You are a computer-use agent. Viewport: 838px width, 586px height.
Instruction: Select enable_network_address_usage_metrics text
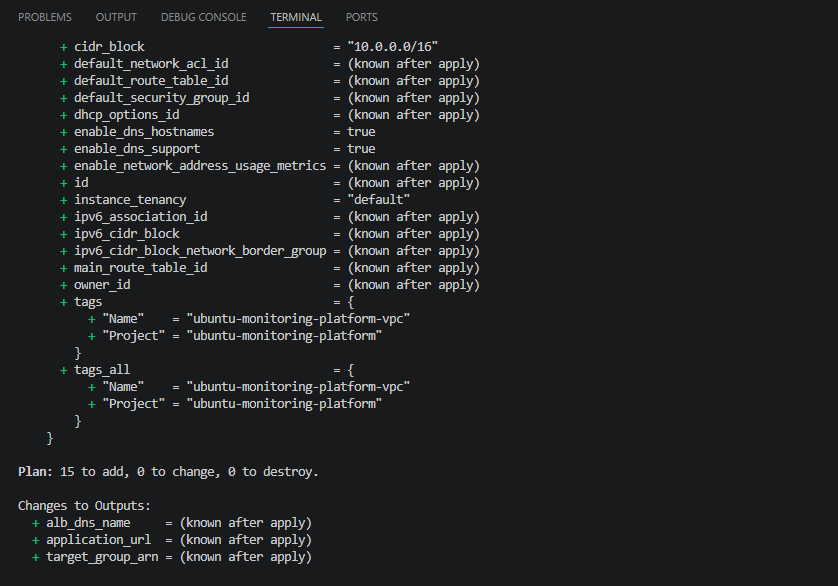[x=200, y=166]
